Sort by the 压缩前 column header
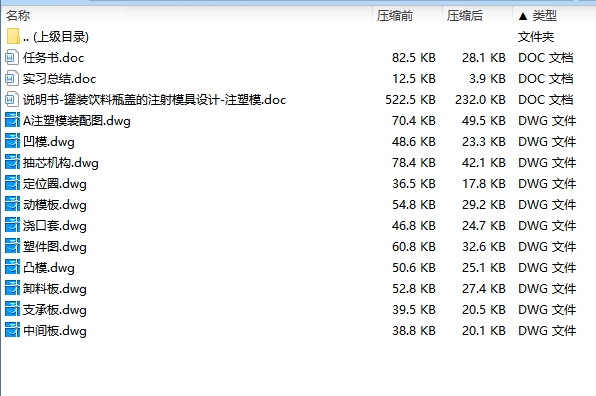 point(395,16)
